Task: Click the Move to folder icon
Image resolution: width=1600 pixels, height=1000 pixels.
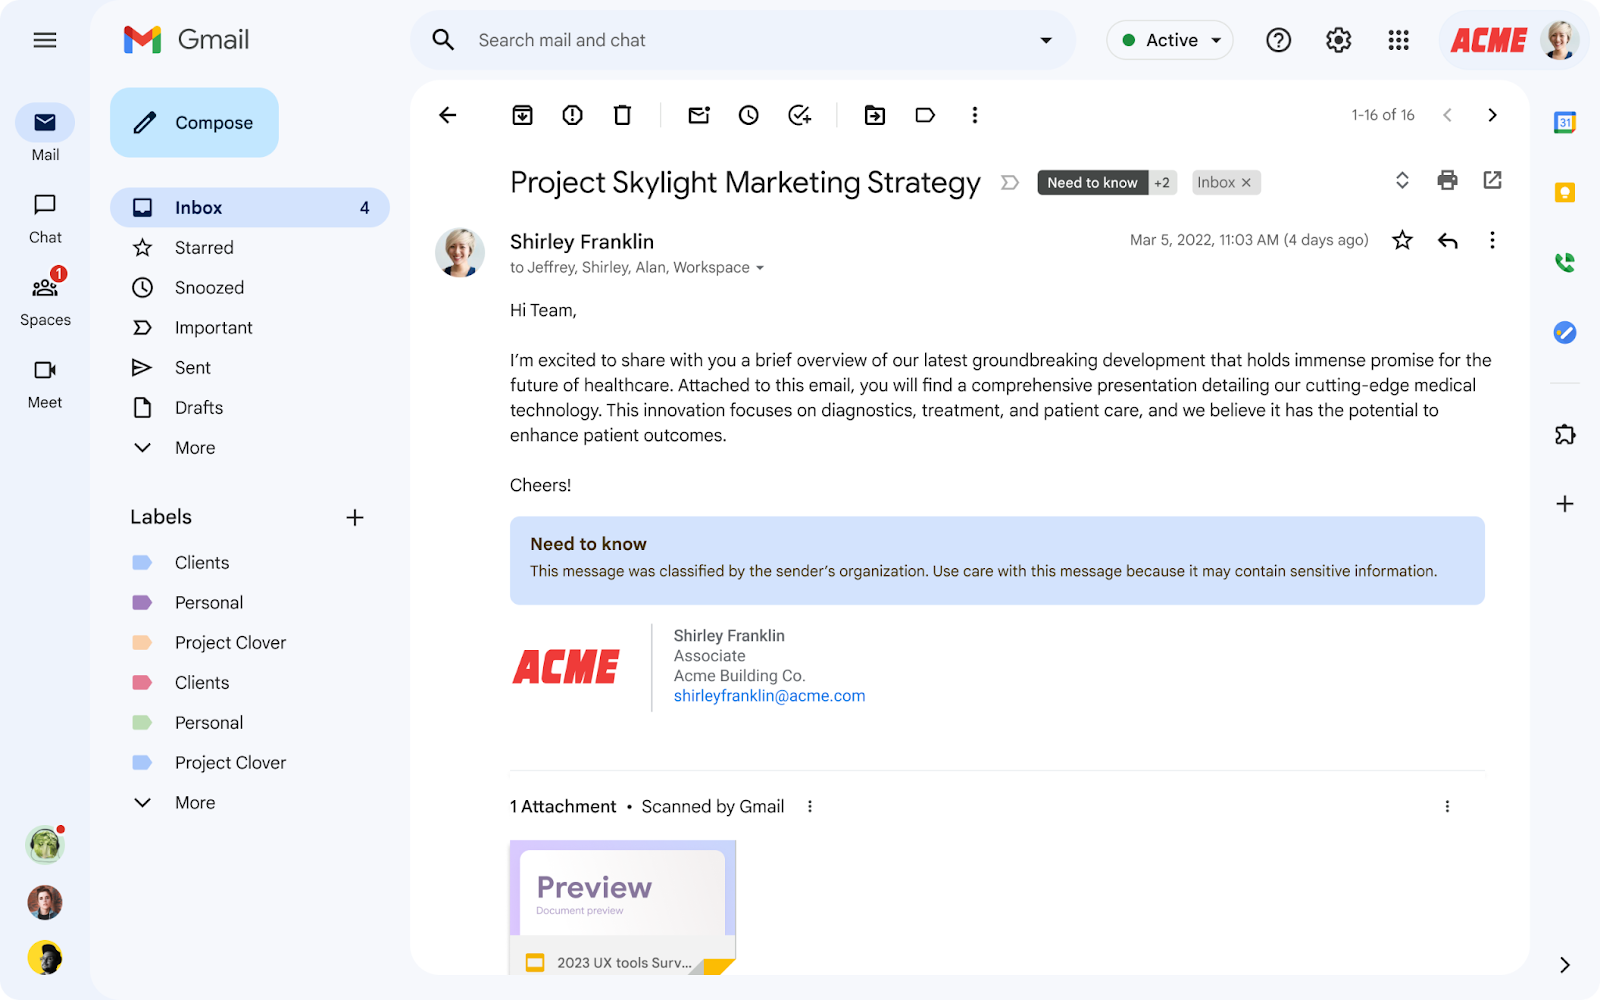Action: coord(875,115)
